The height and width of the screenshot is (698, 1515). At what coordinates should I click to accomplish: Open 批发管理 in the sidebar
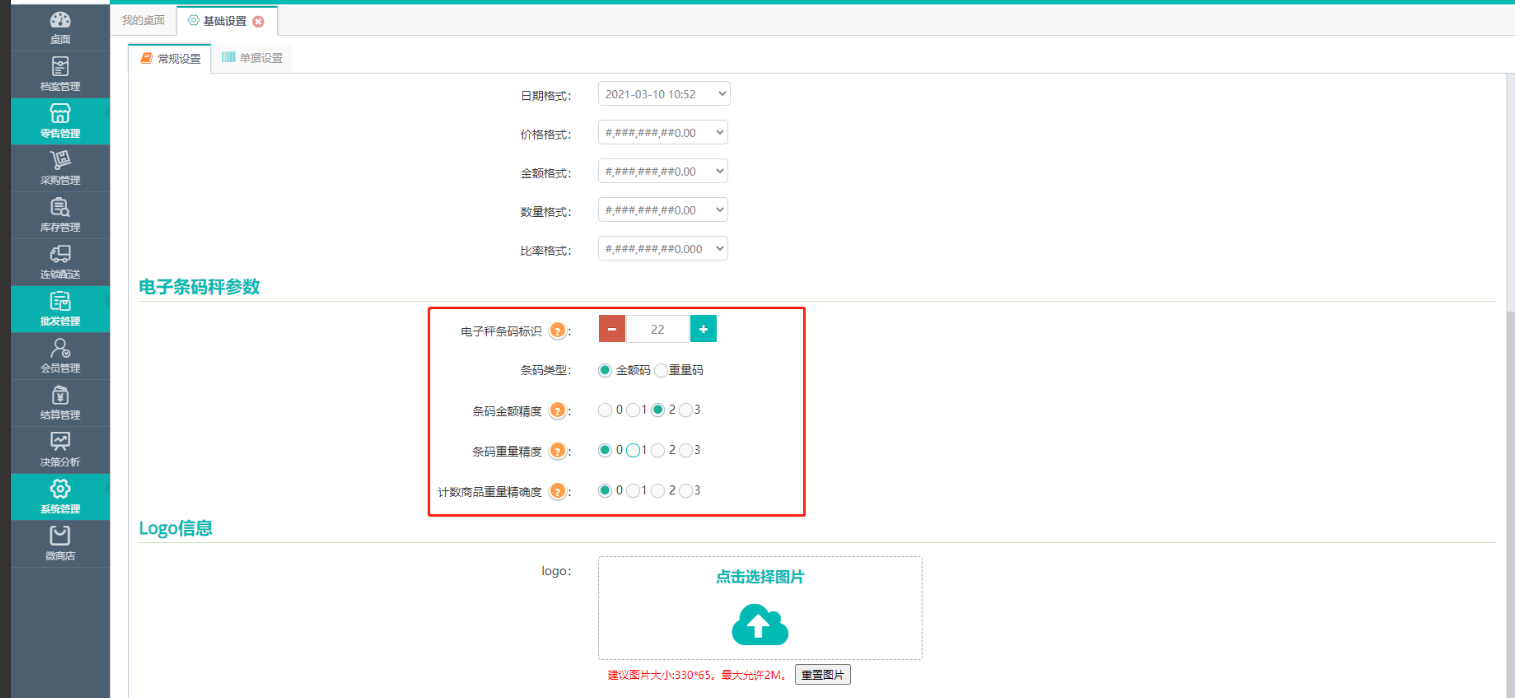[60, 309]
